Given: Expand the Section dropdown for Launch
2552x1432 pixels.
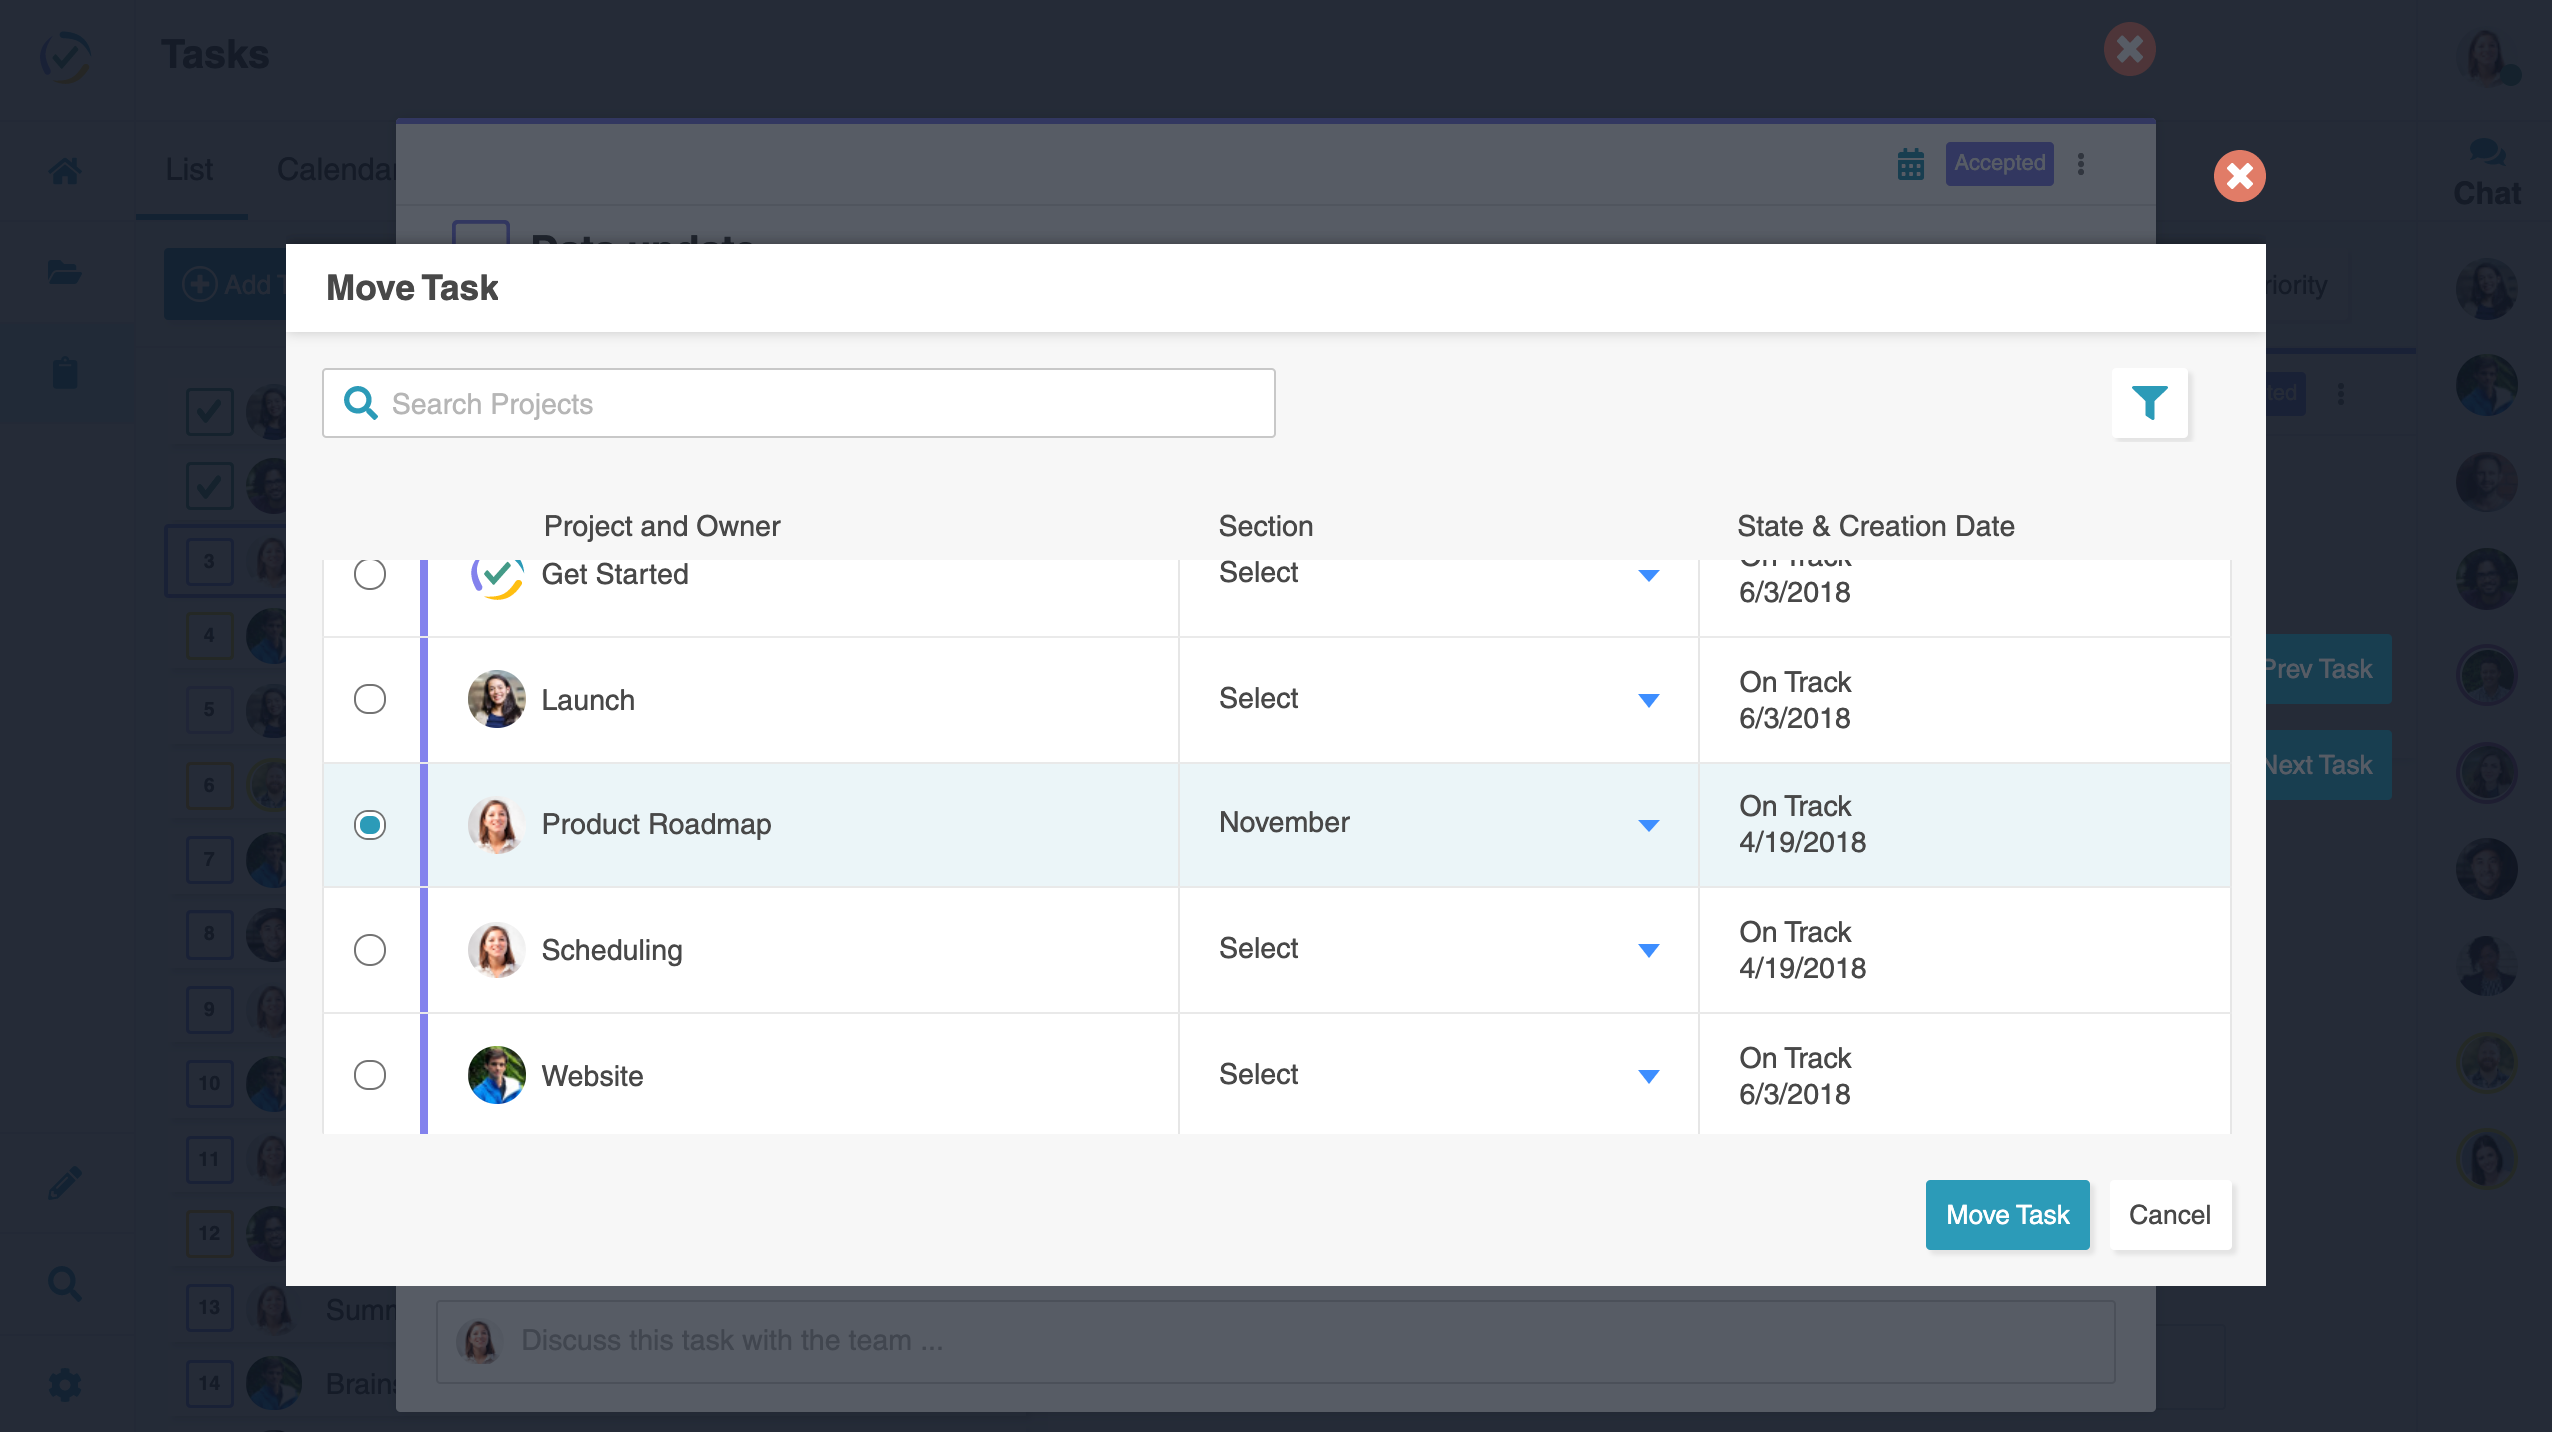Looking at the screenshot, I should tap(1648, 699).
